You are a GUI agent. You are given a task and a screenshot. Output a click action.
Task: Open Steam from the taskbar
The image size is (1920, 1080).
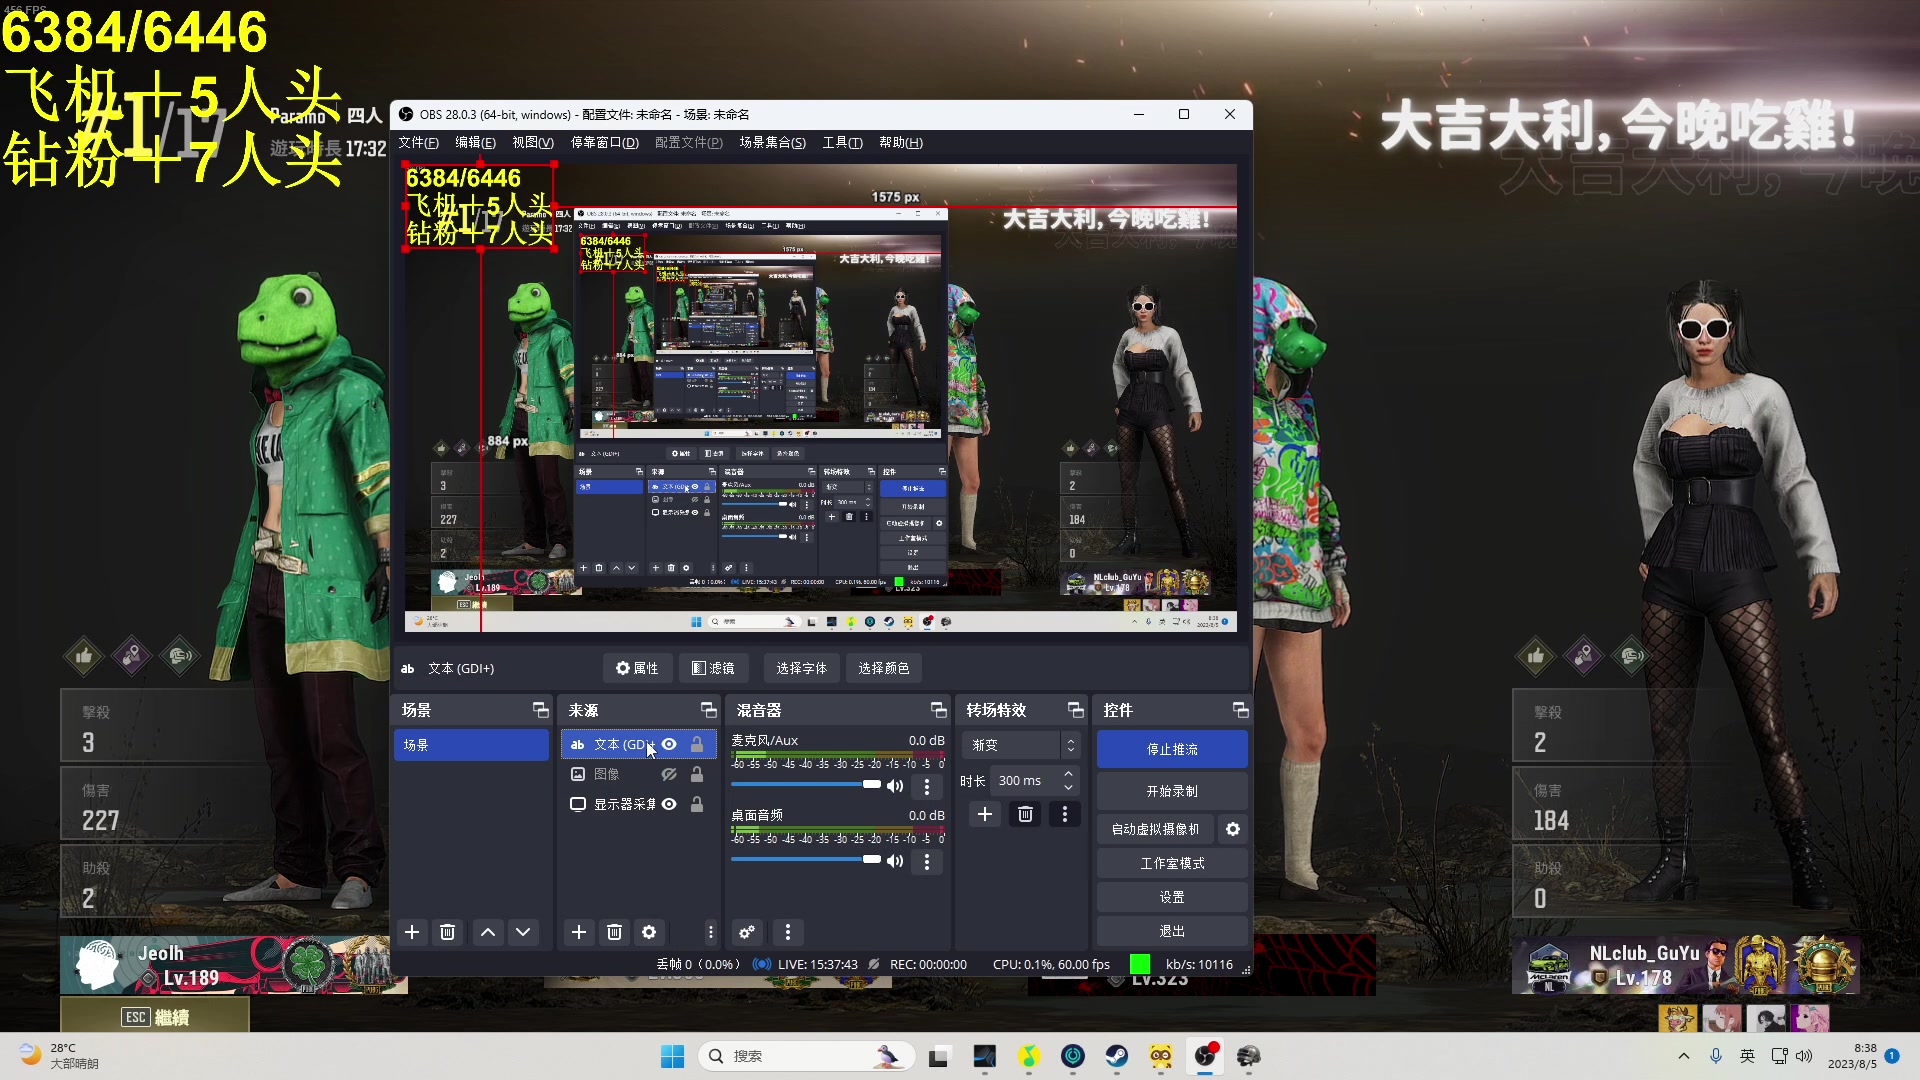click(1117, 1056)
